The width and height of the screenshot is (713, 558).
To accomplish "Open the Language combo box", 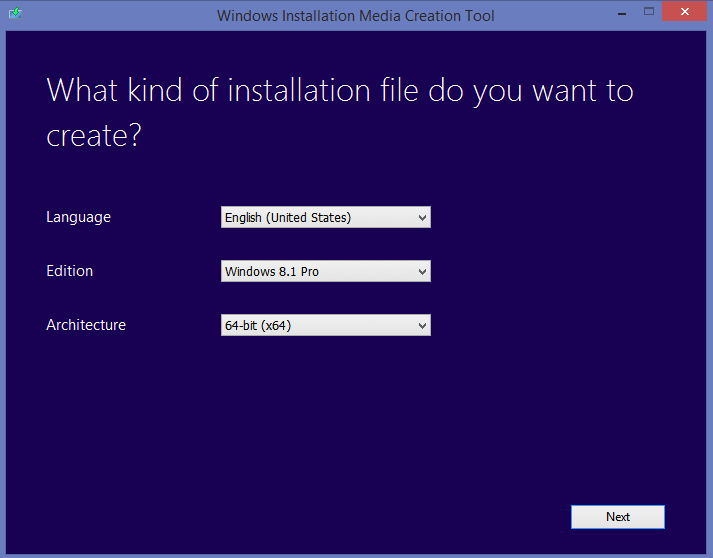I will click(325, 217).
